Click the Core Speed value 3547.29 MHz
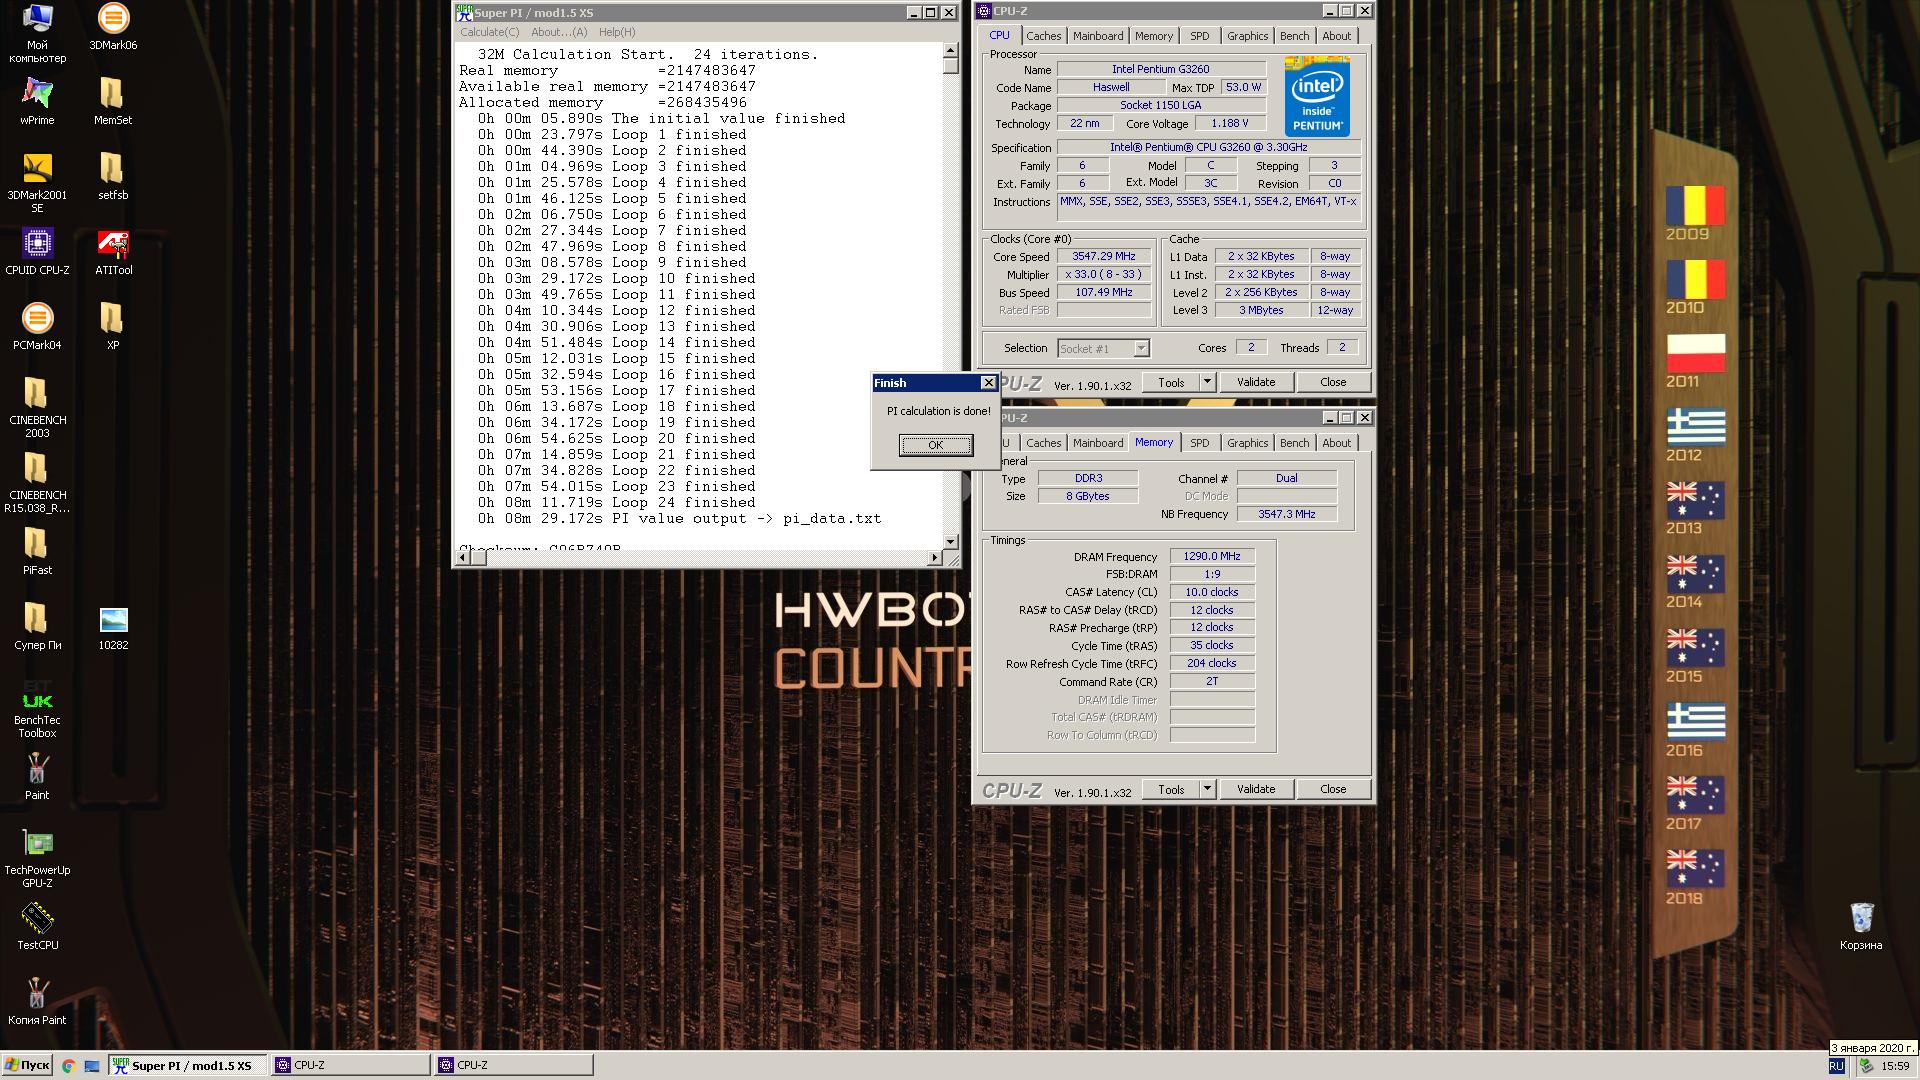 (1103, 256)
